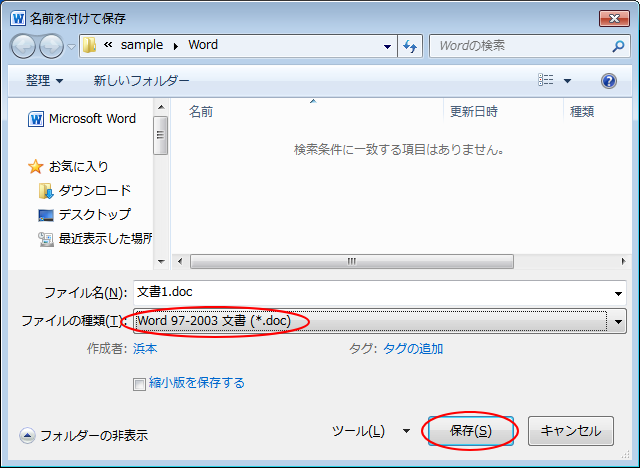Close the 名前を付けて保存 dialog

(614, 18)
